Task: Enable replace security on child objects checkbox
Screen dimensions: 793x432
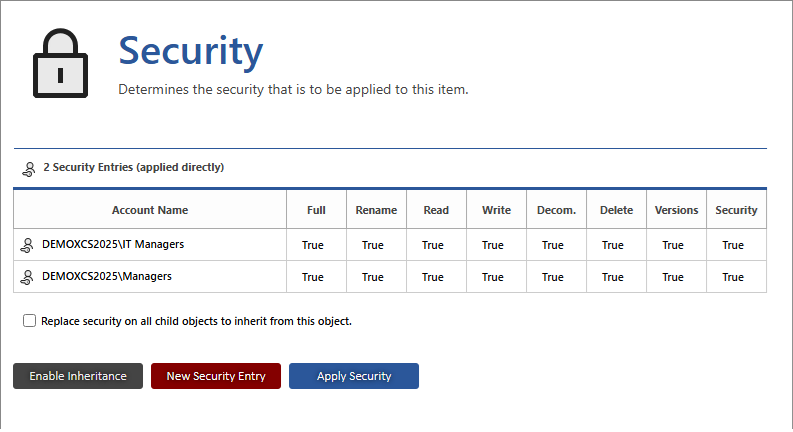Action: (x=30, y=321)
